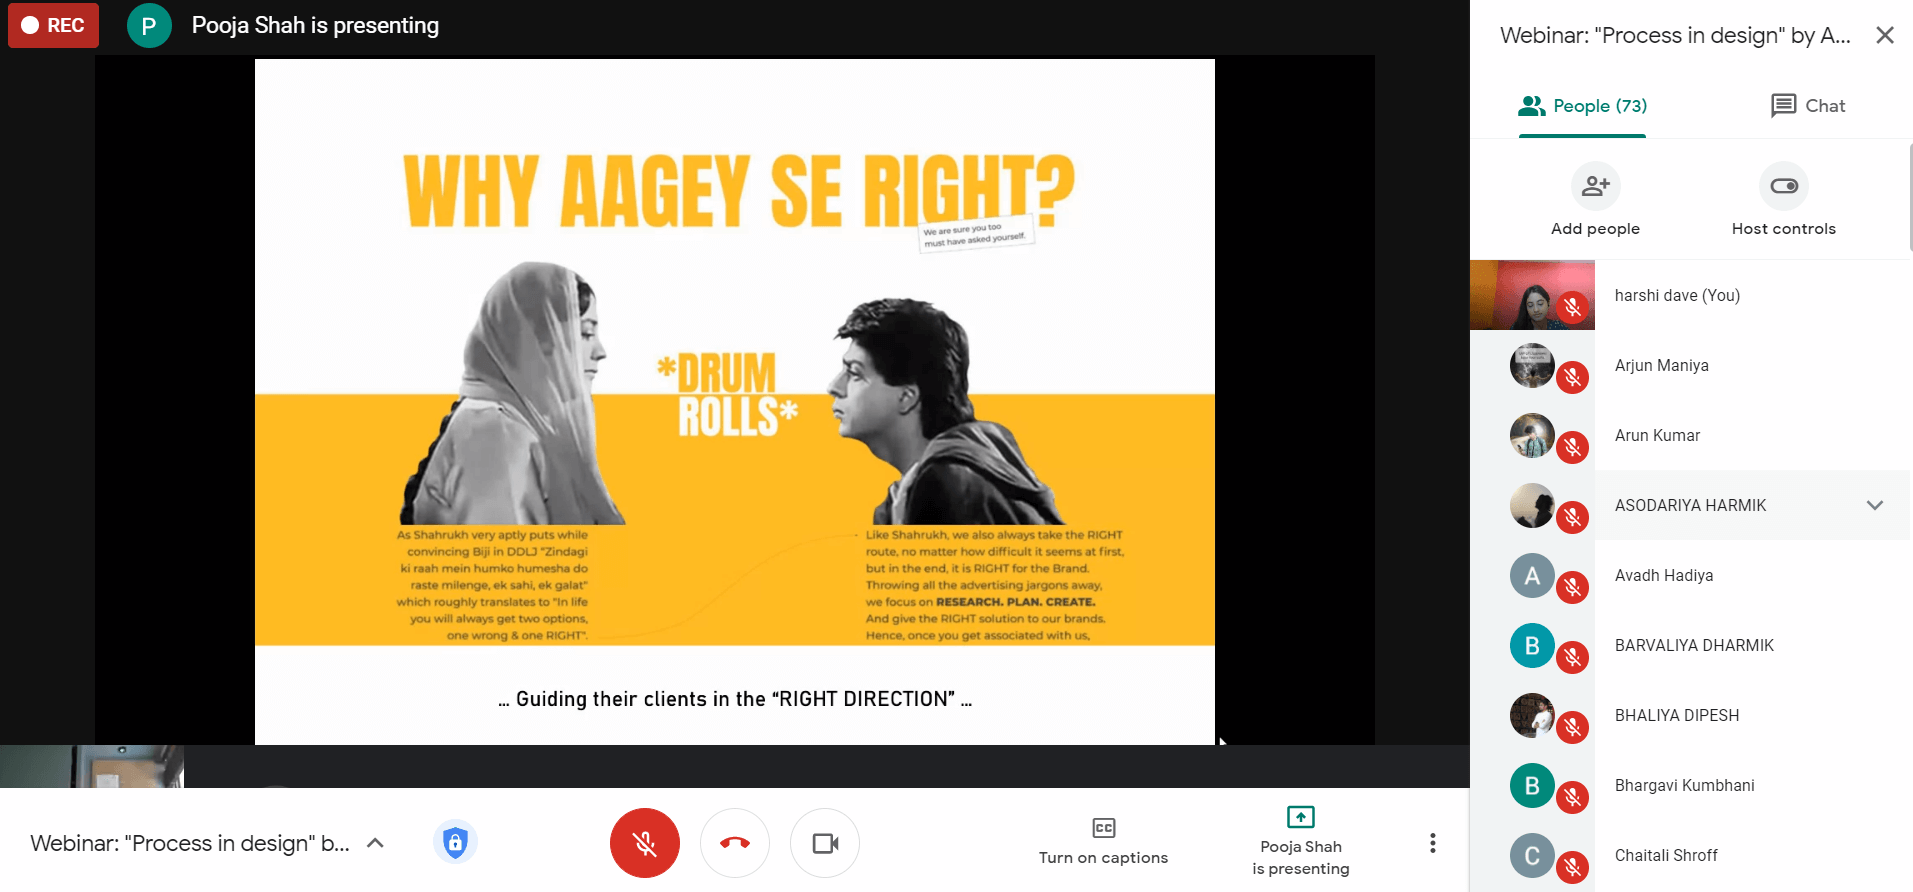1913x892 pixels.
Task: Click the presented slide in main view
Action: coord(734,400)
